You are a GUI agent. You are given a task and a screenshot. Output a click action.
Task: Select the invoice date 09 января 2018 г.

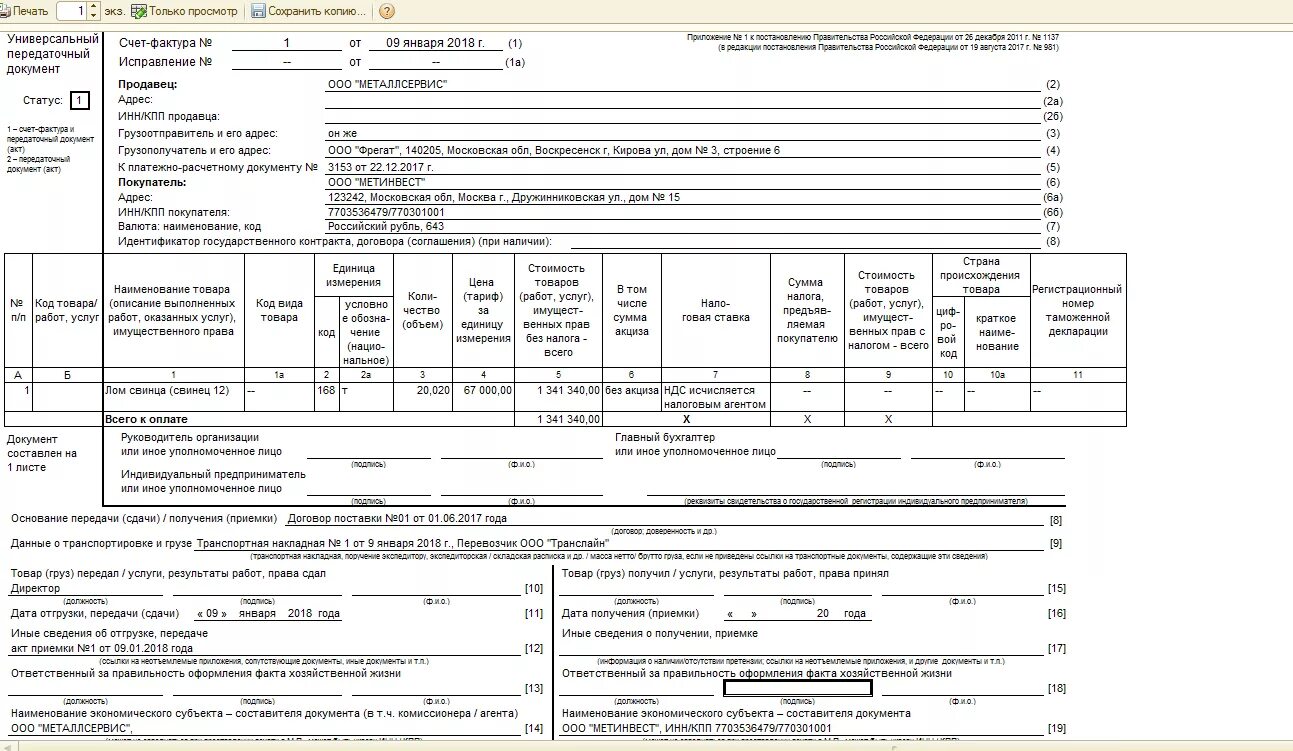point(435,43)
